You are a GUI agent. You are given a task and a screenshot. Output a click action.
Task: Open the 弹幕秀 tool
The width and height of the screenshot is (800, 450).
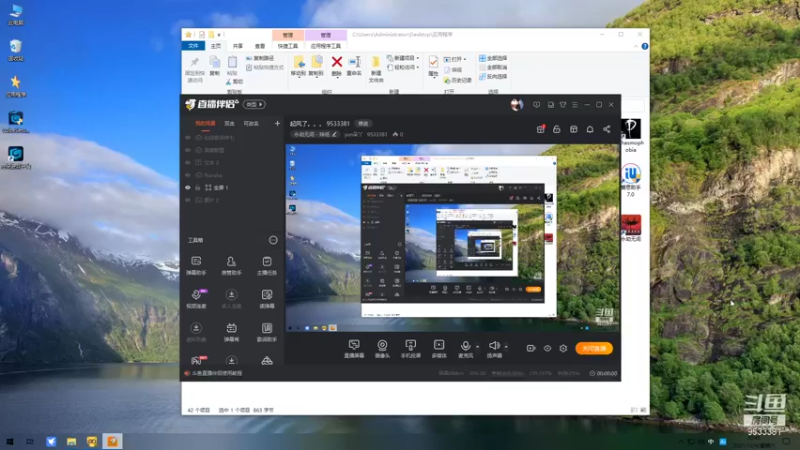[x=231, y=332]
